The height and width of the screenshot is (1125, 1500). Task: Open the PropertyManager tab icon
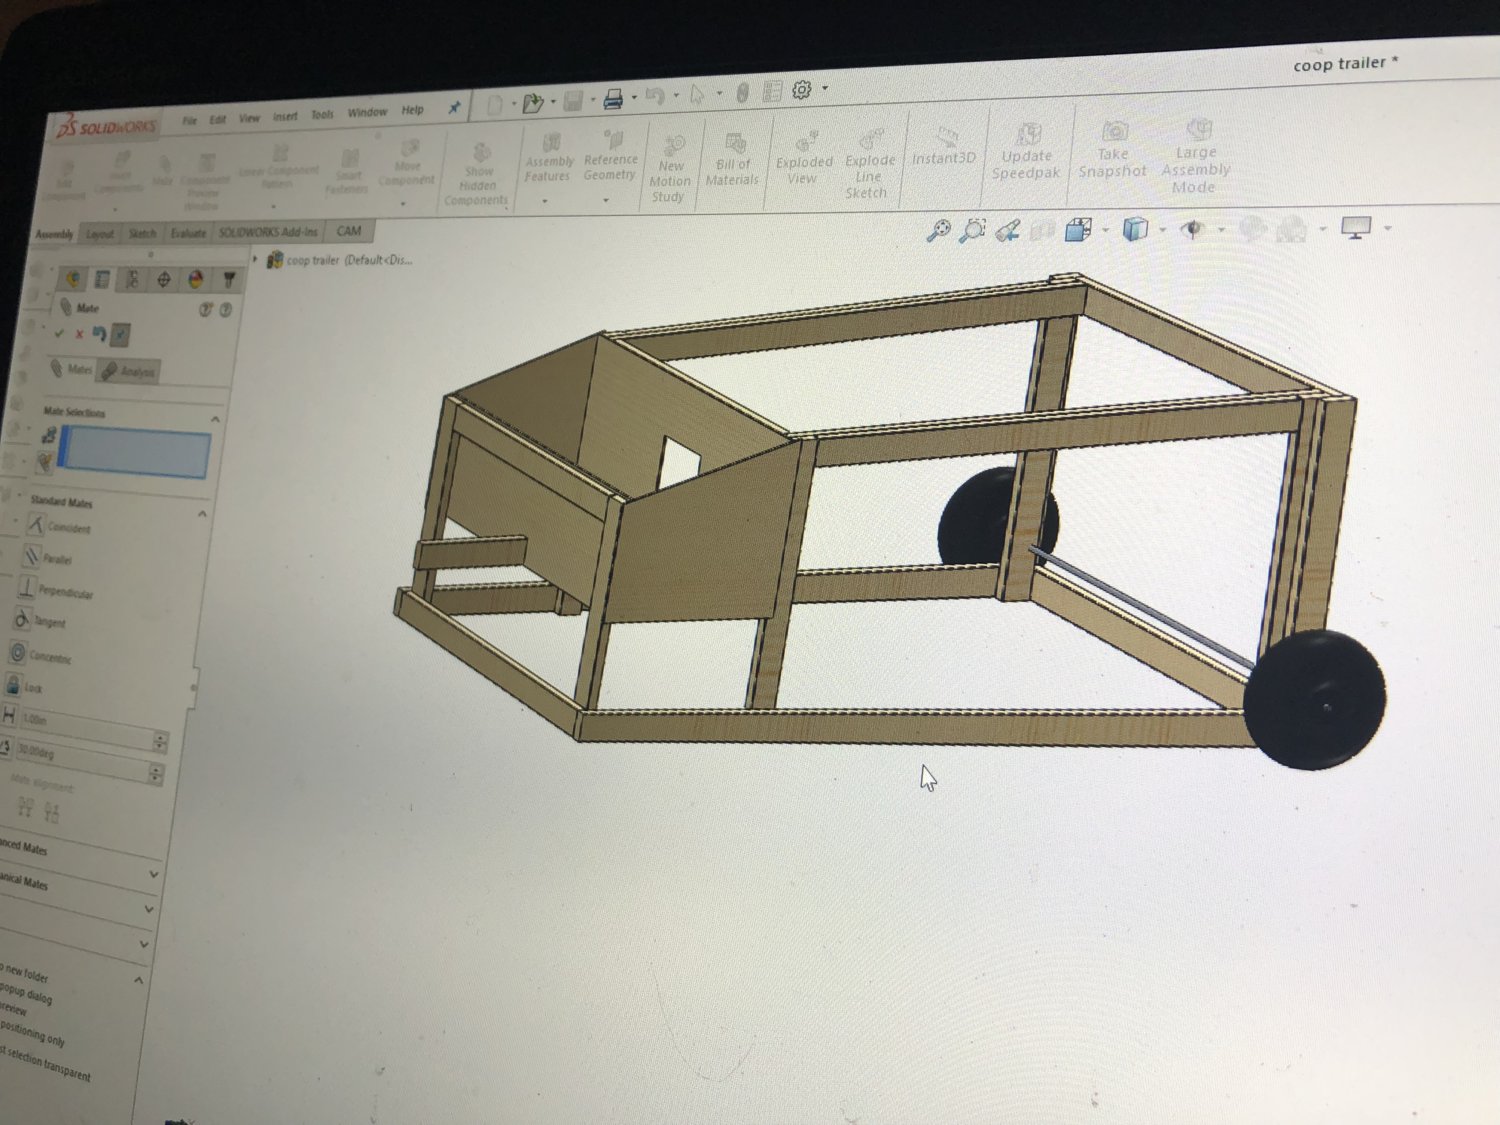[x=102, y=279]
